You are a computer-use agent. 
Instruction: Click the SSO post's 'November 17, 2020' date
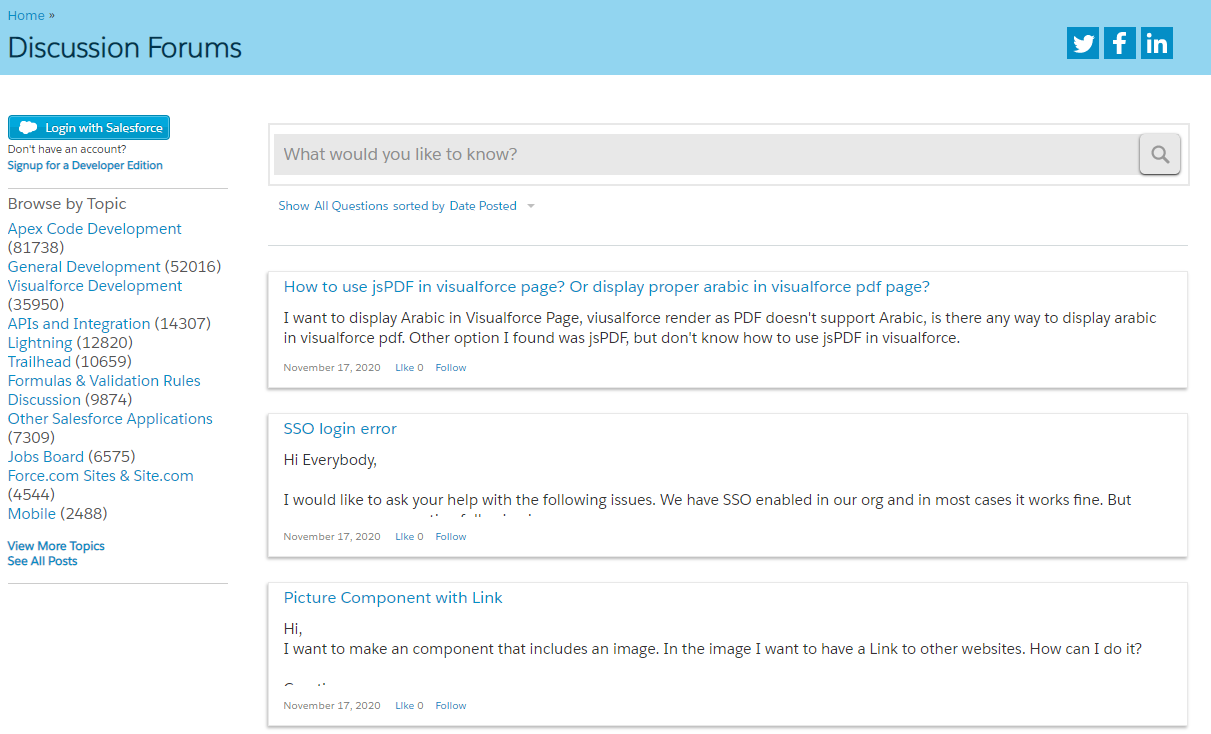point(332,537)
